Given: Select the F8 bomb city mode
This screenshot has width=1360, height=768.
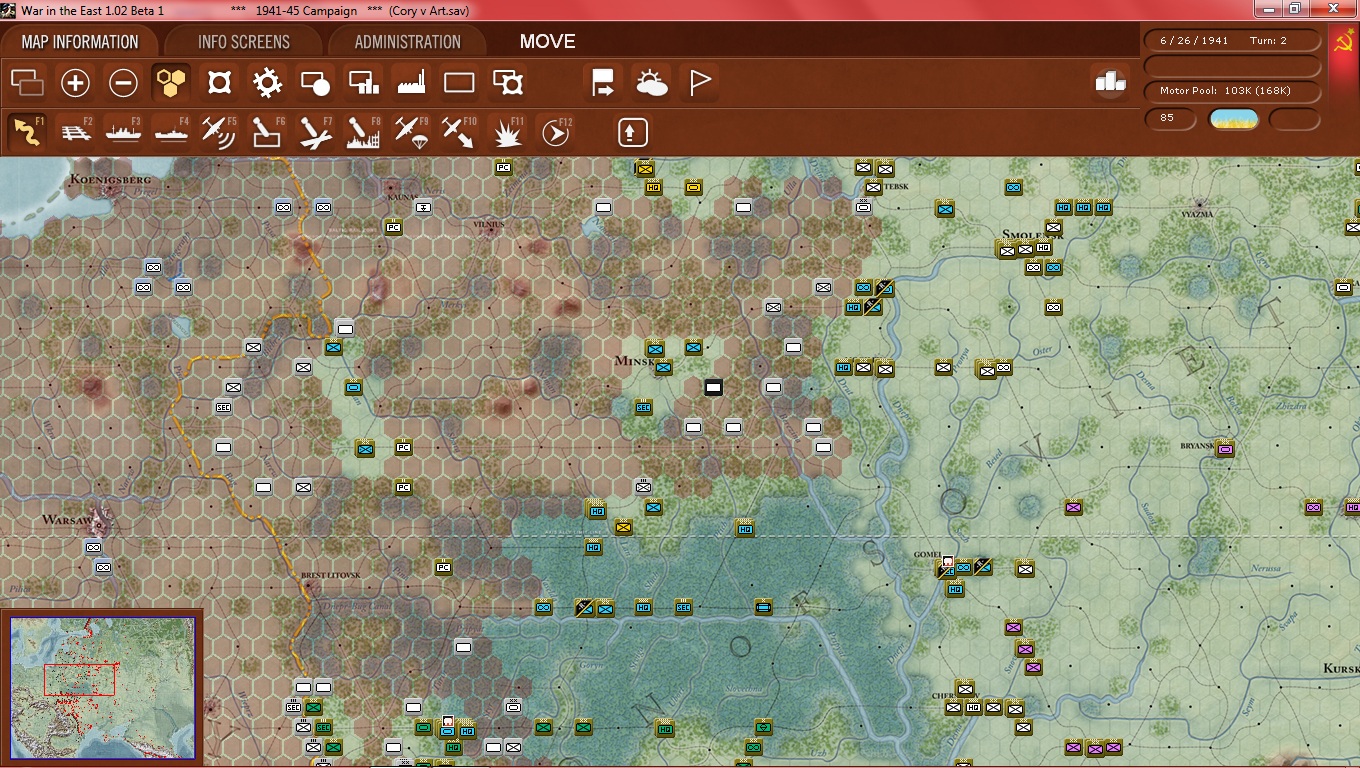Looking at the screenshot, I should pos(362,131).
